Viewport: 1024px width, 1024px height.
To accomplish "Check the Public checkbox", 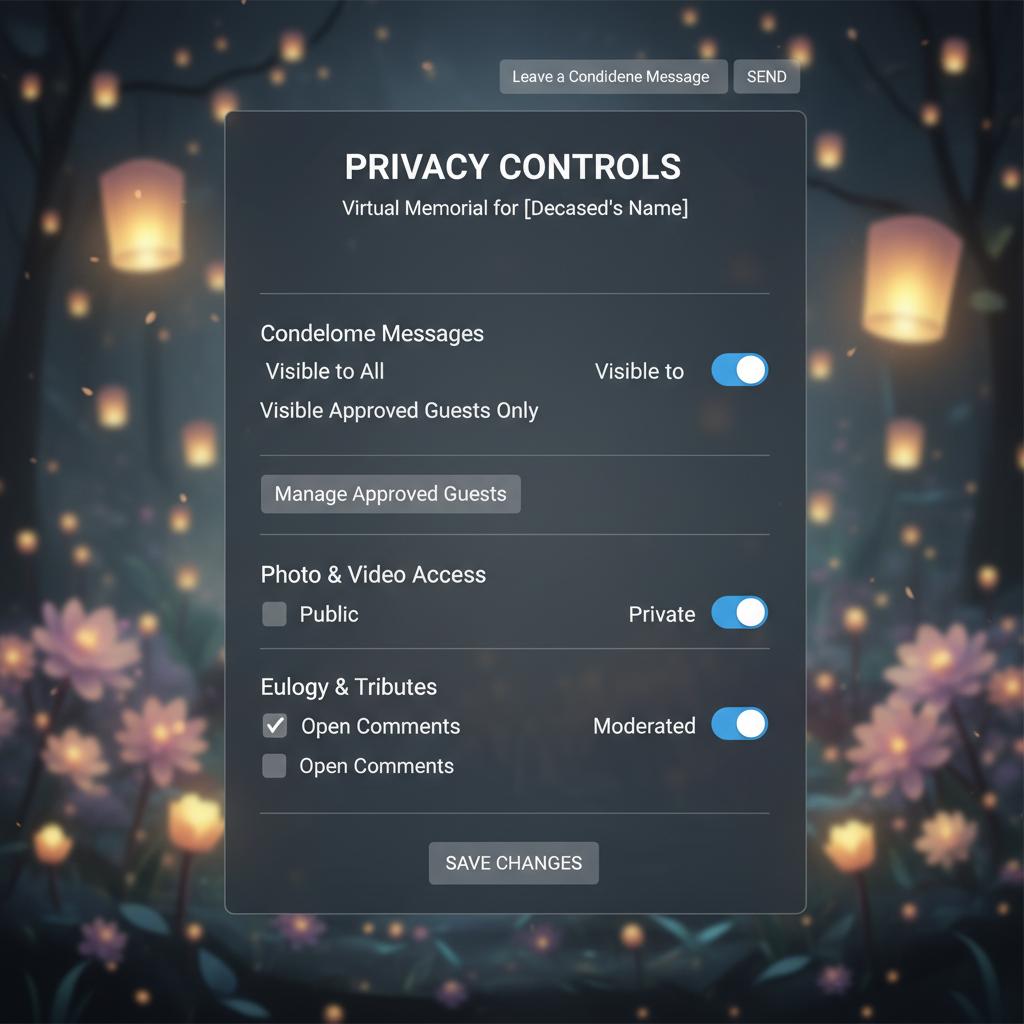I will (274, 614).
